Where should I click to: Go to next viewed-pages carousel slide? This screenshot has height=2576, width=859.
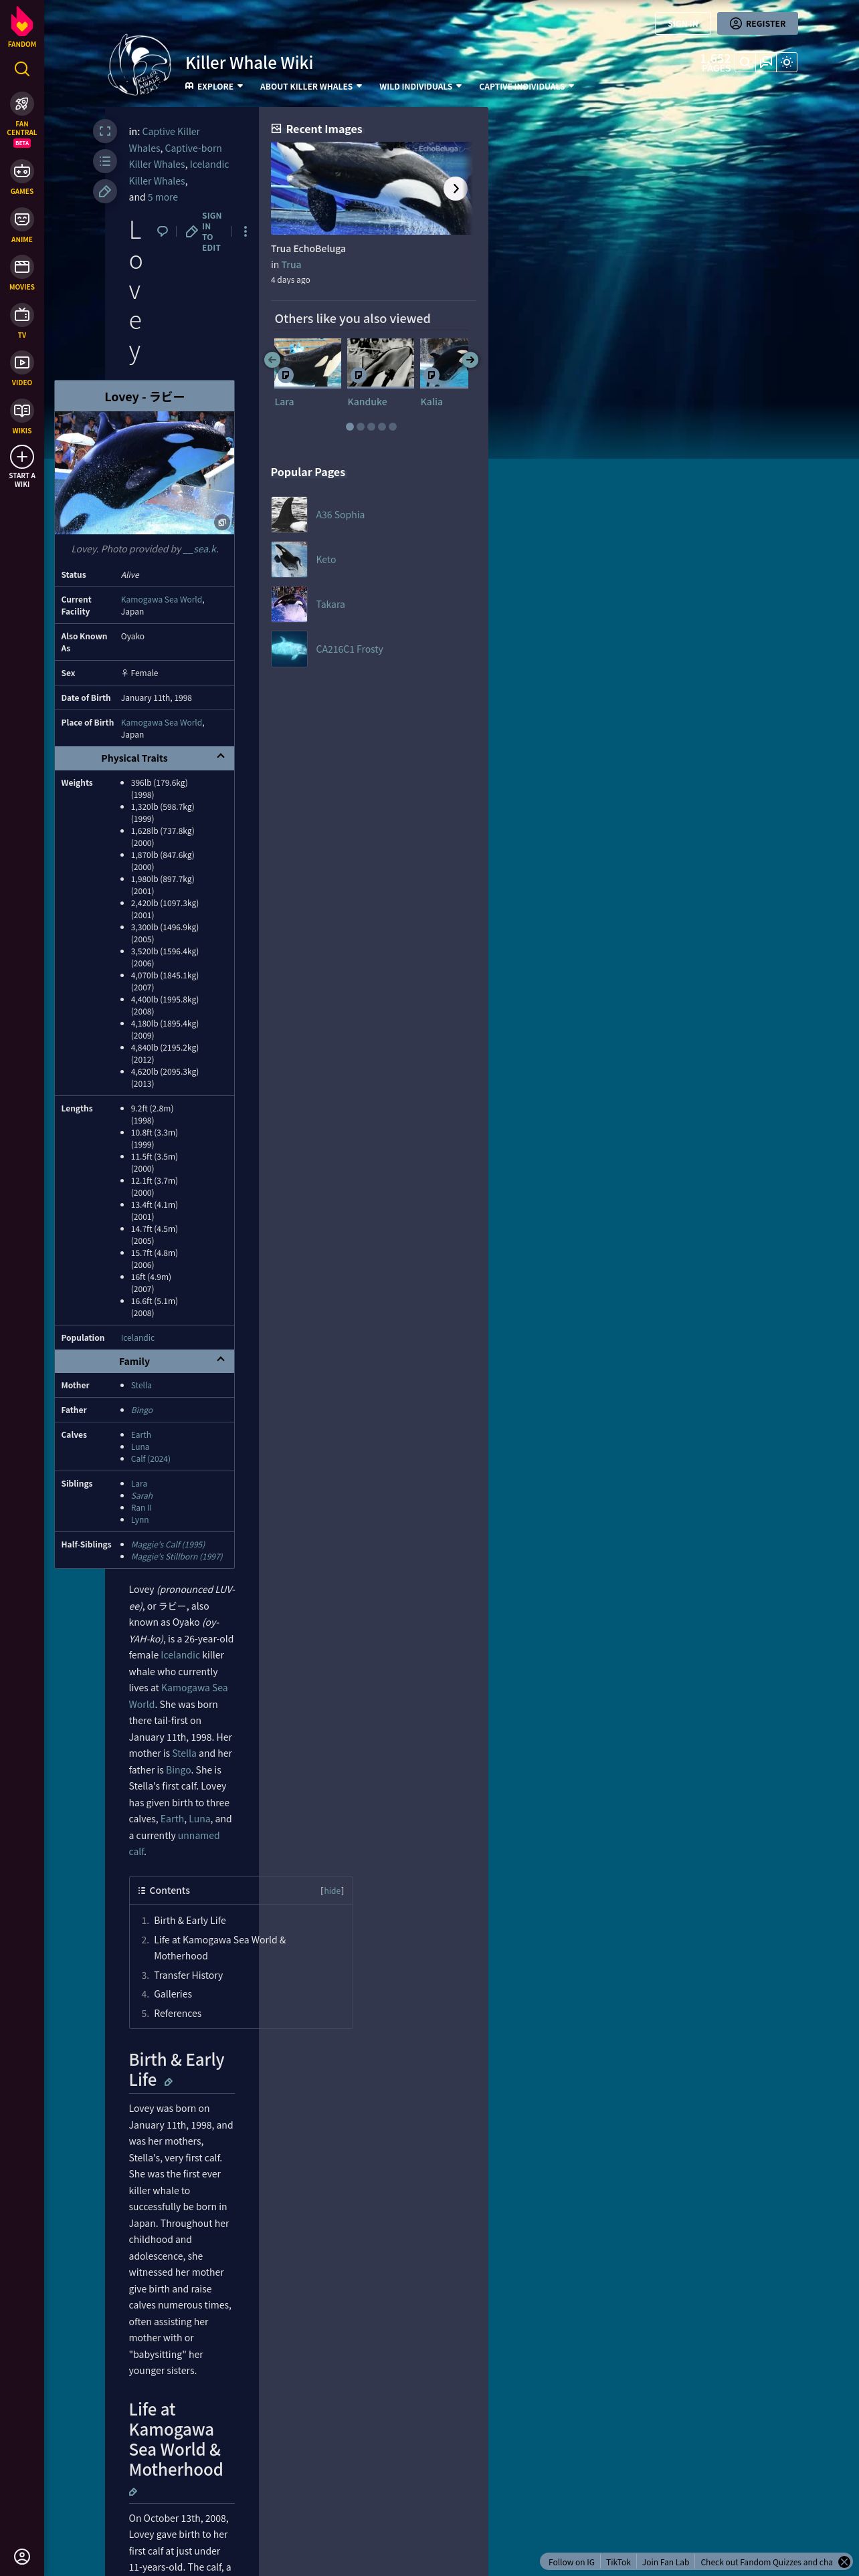470,359
